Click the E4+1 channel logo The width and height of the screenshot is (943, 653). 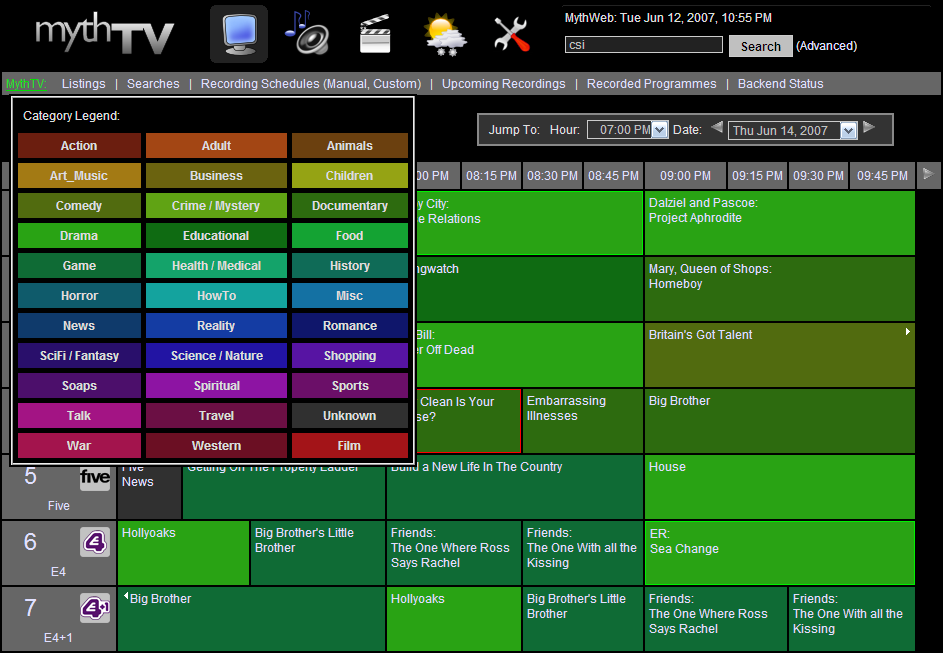click(95, 608)
